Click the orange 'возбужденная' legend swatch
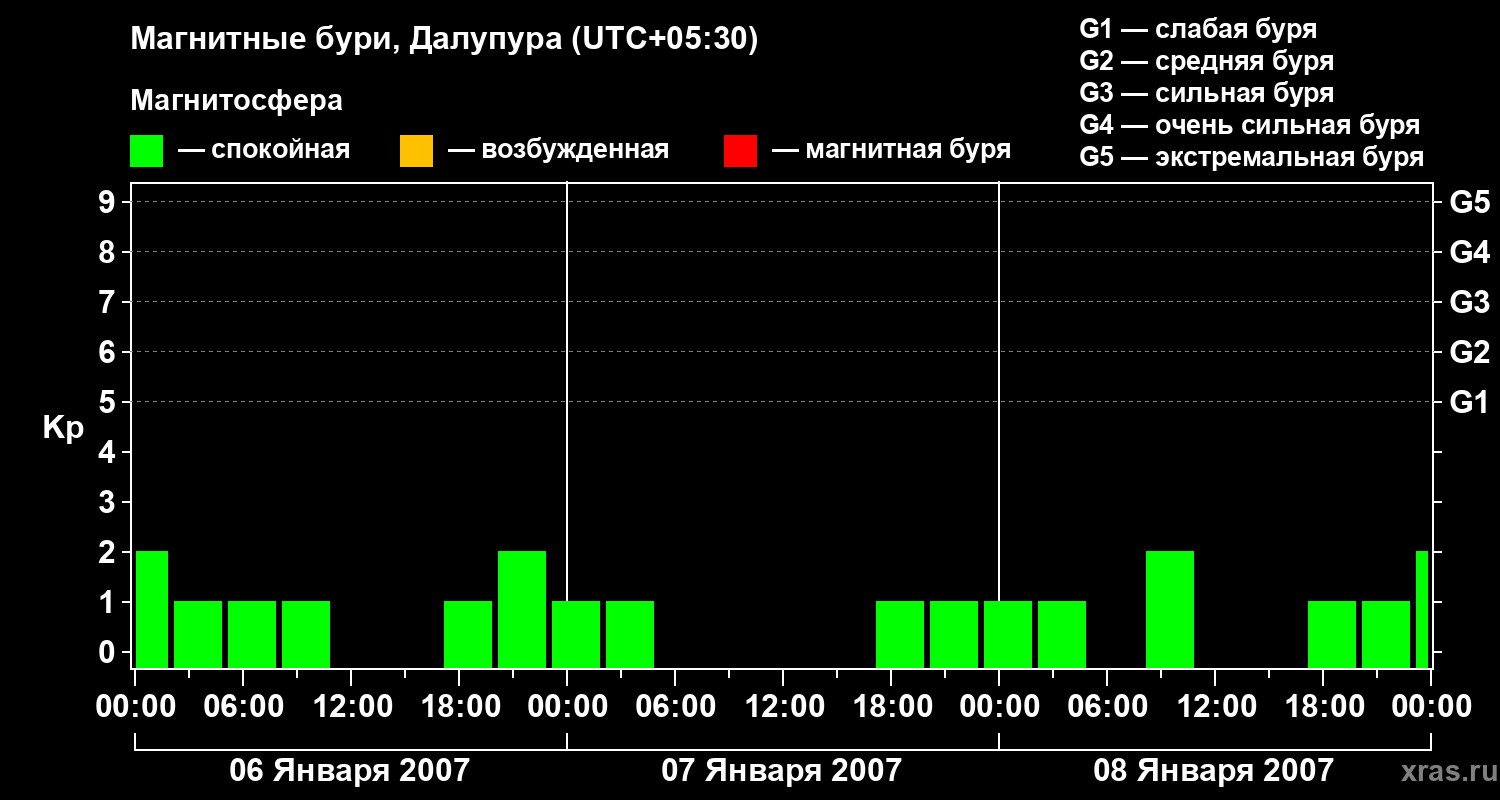This screenshot has height=800, width=1500. click(416, 151)
